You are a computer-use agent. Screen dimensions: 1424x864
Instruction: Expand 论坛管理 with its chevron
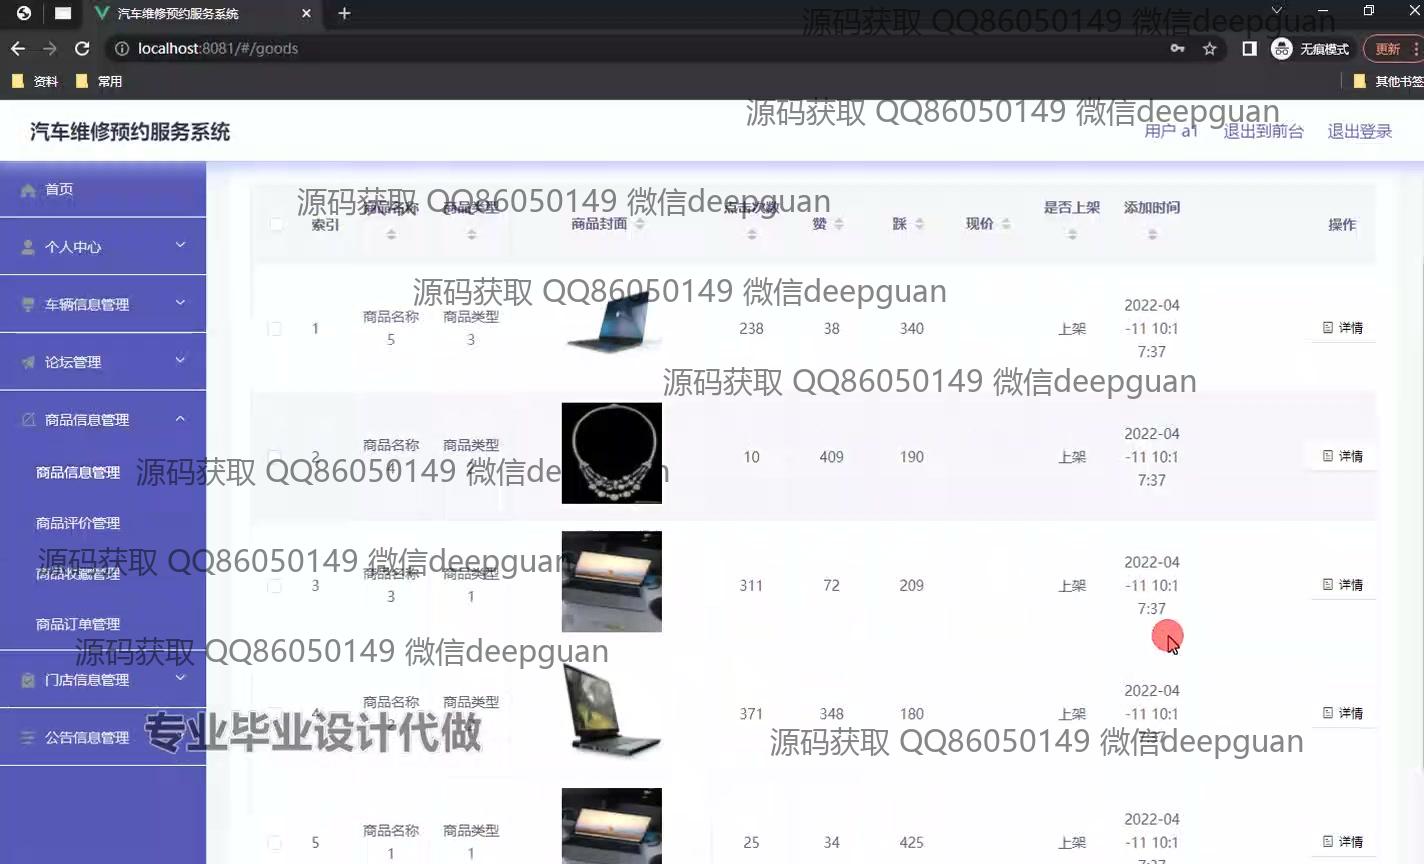pyautogui.click(x=180, y=360)
